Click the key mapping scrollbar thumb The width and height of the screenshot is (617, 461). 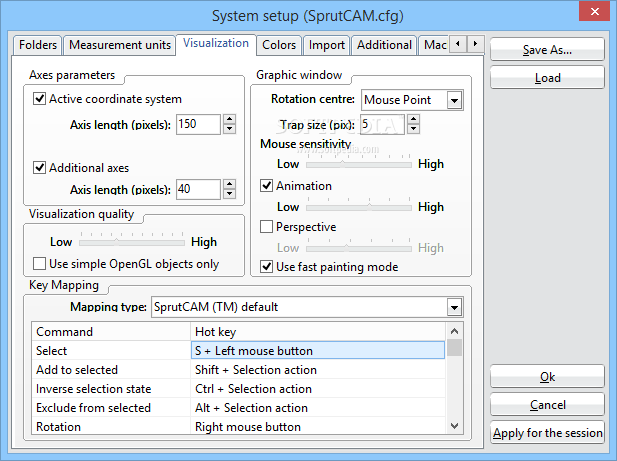click(454, 348)
